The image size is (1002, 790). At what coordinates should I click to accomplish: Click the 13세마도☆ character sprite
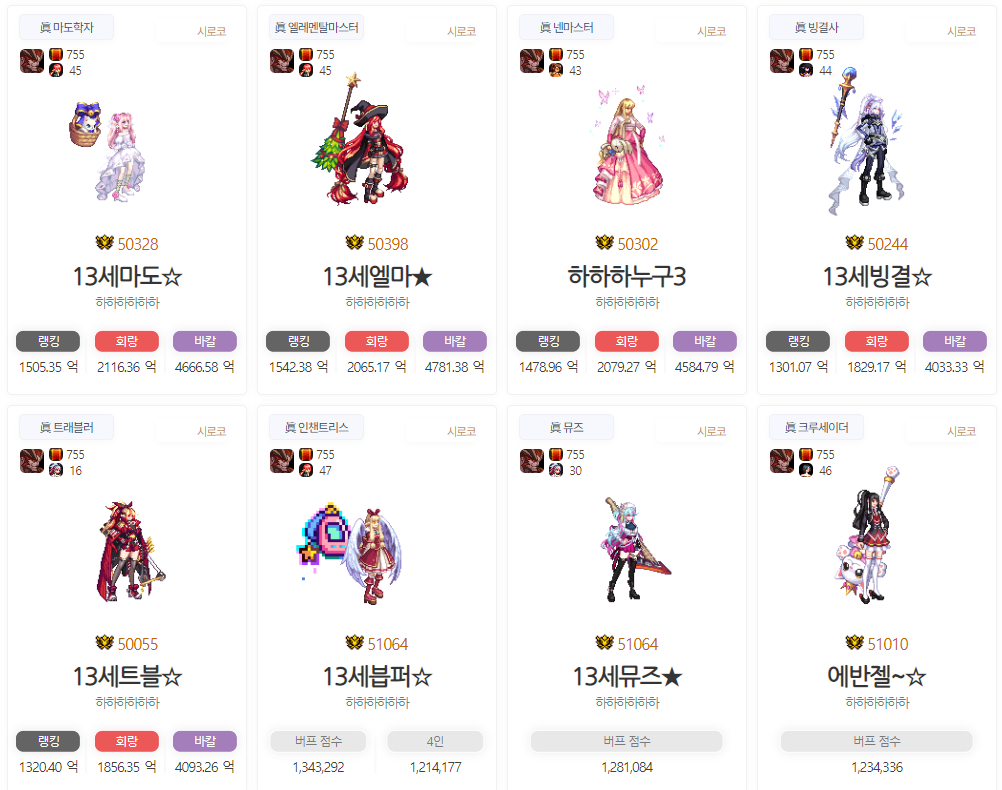(107, 151)
